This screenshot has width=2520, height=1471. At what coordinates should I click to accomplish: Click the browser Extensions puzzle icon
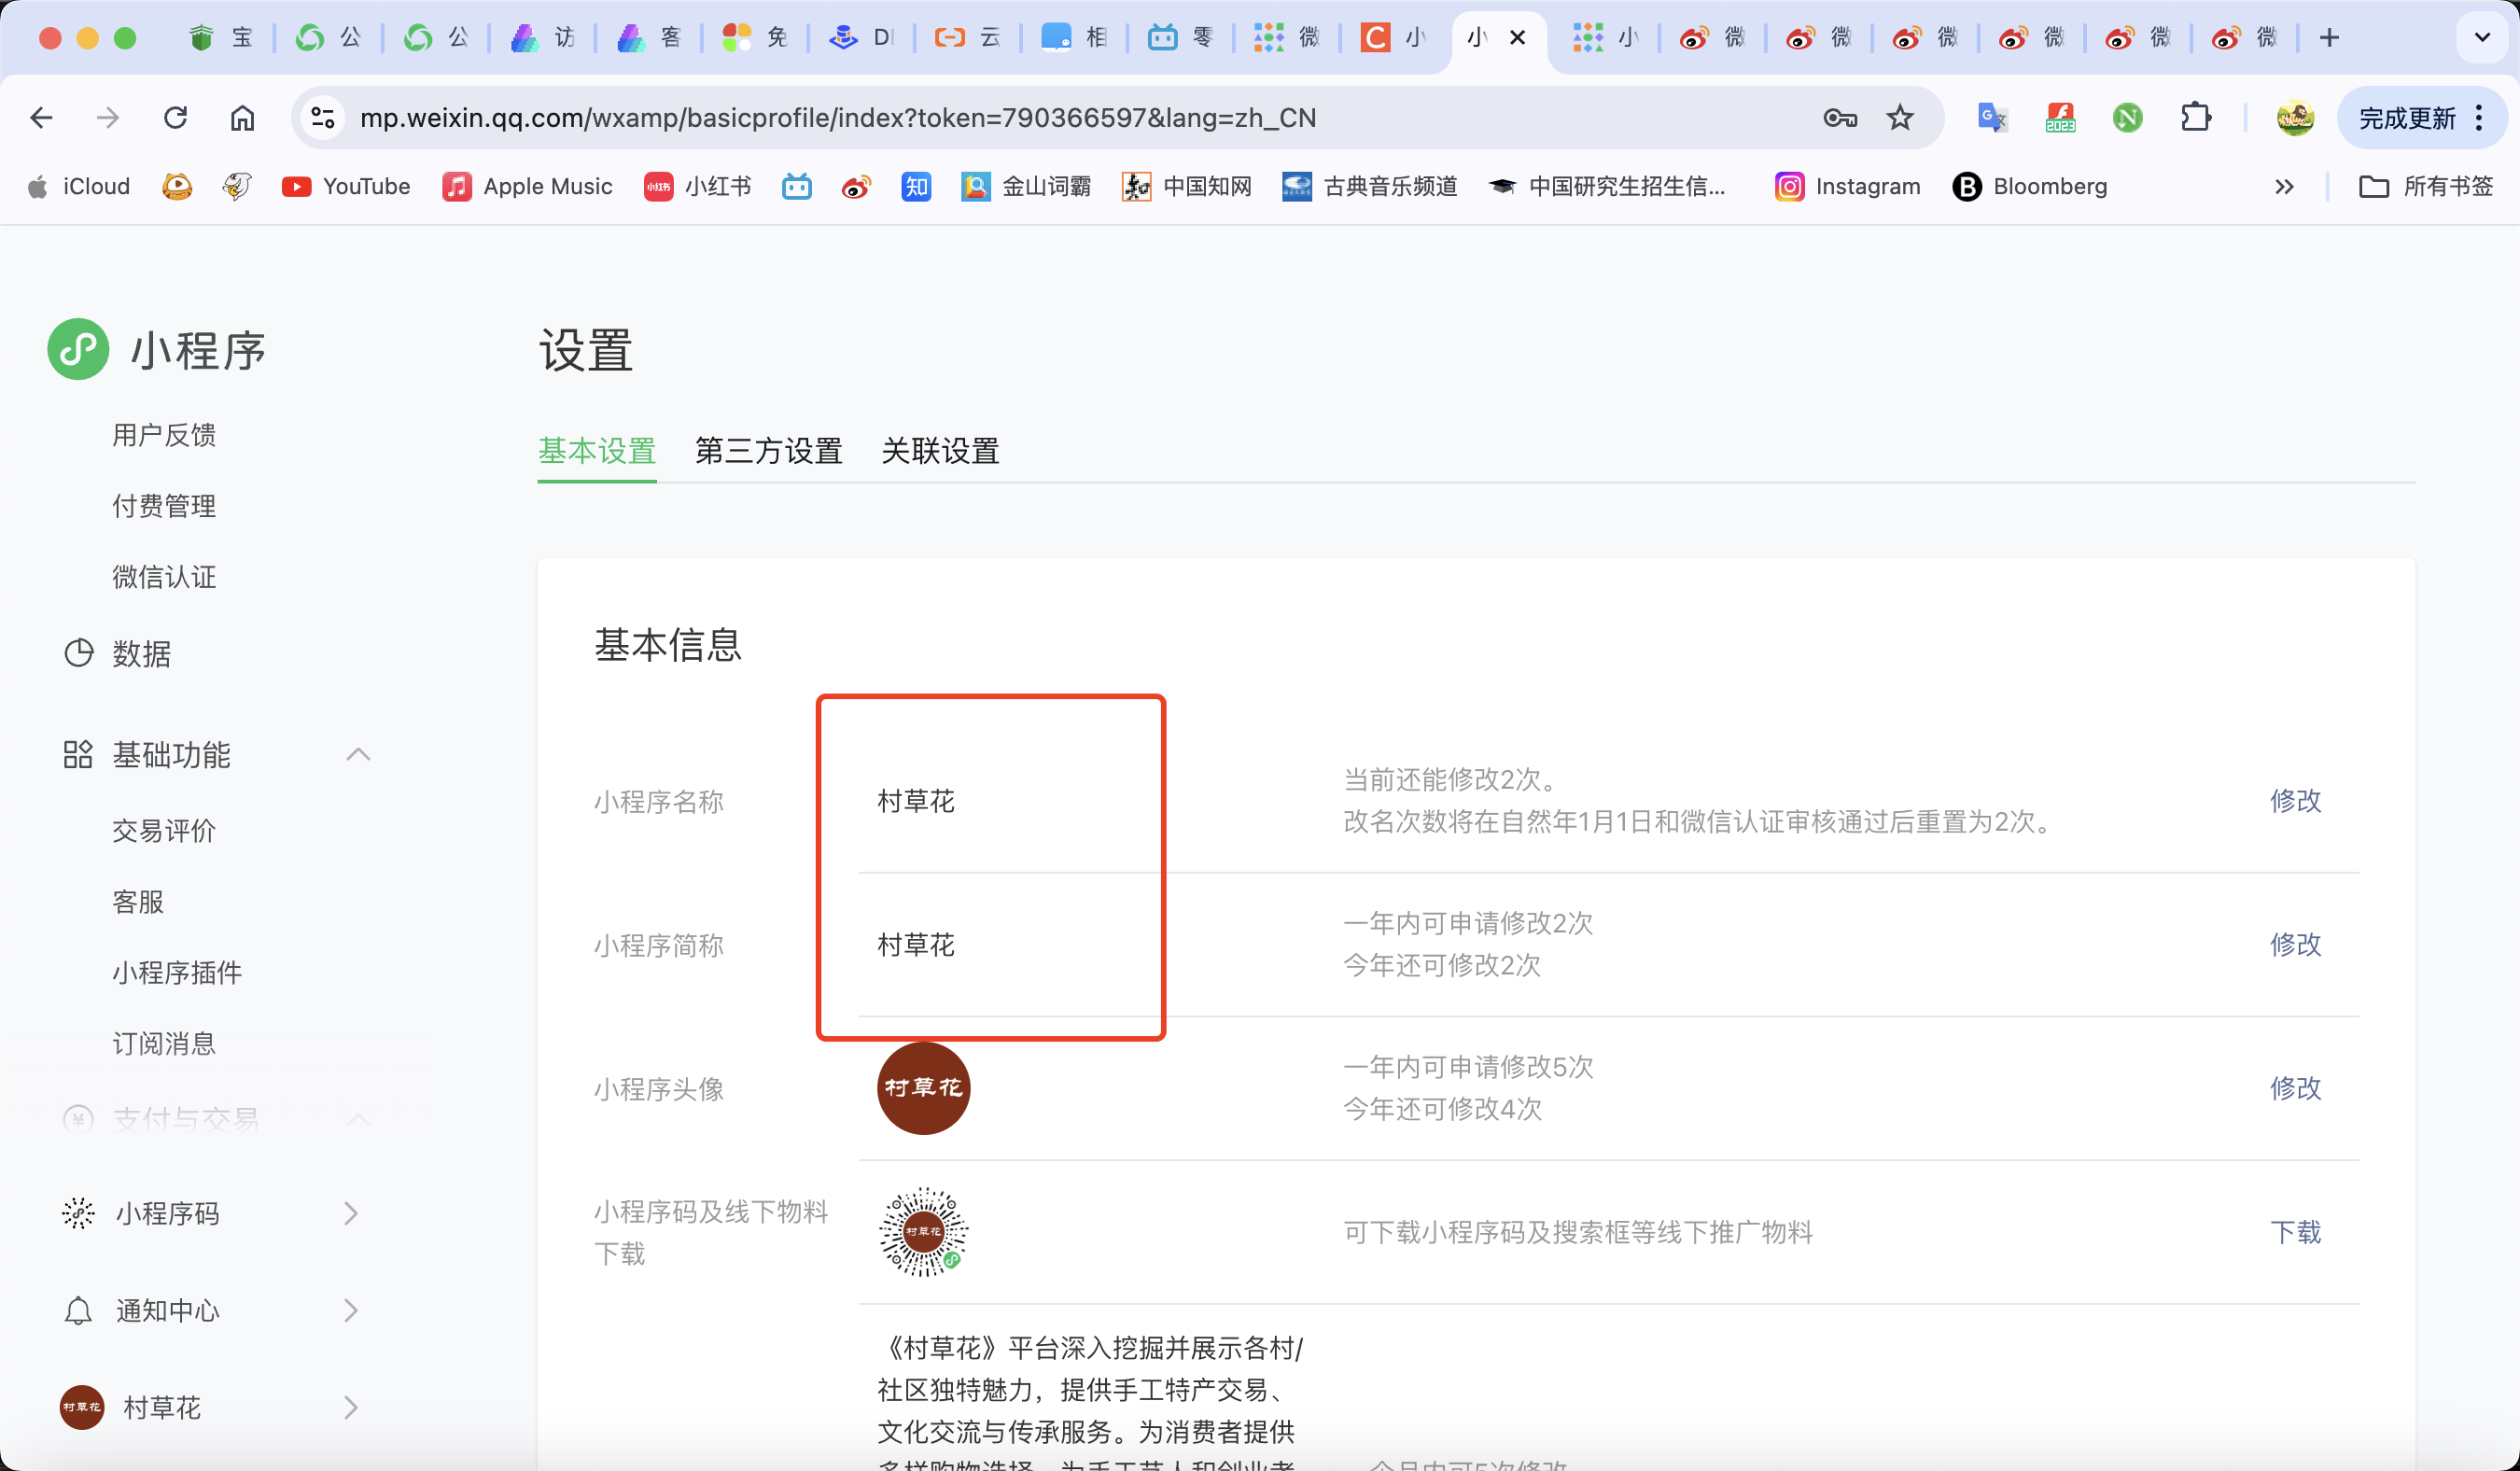tap(2195, 118)
